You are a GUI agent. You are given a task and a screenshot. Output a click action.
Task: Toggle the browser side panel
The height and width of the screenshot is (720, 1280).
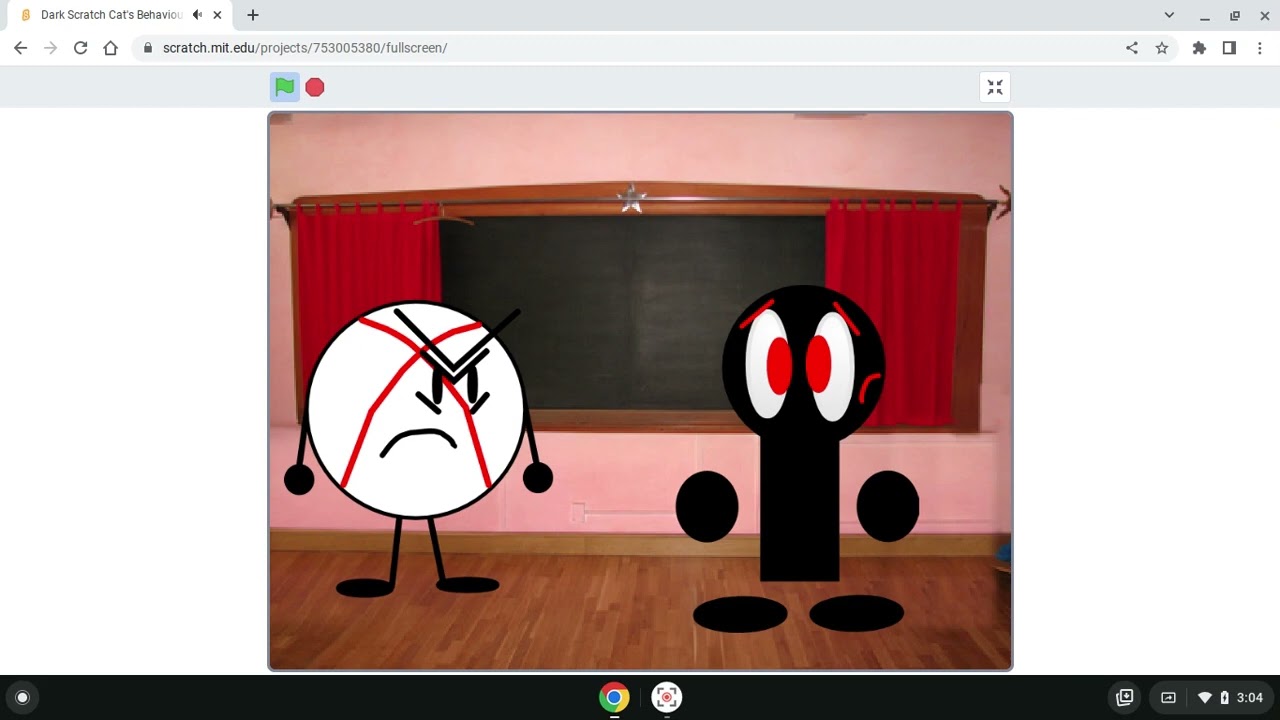(x=1229, y=48)
